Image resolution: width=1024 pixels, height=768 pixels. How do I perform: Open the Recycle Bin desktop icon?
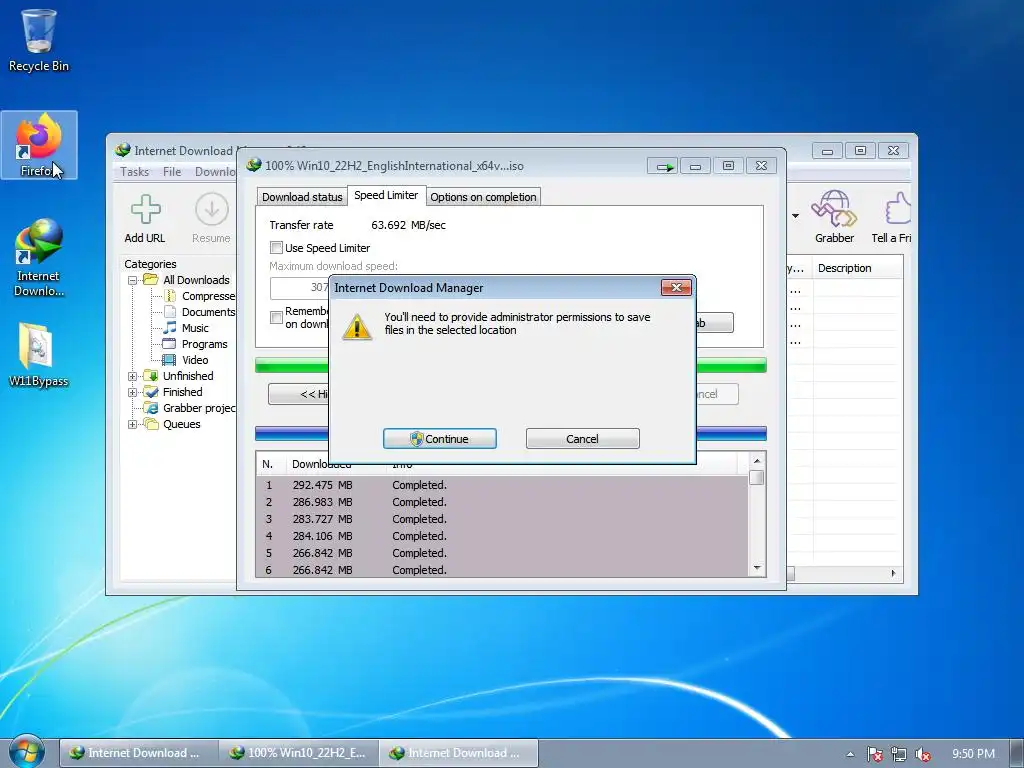click(x=39, y=40)
